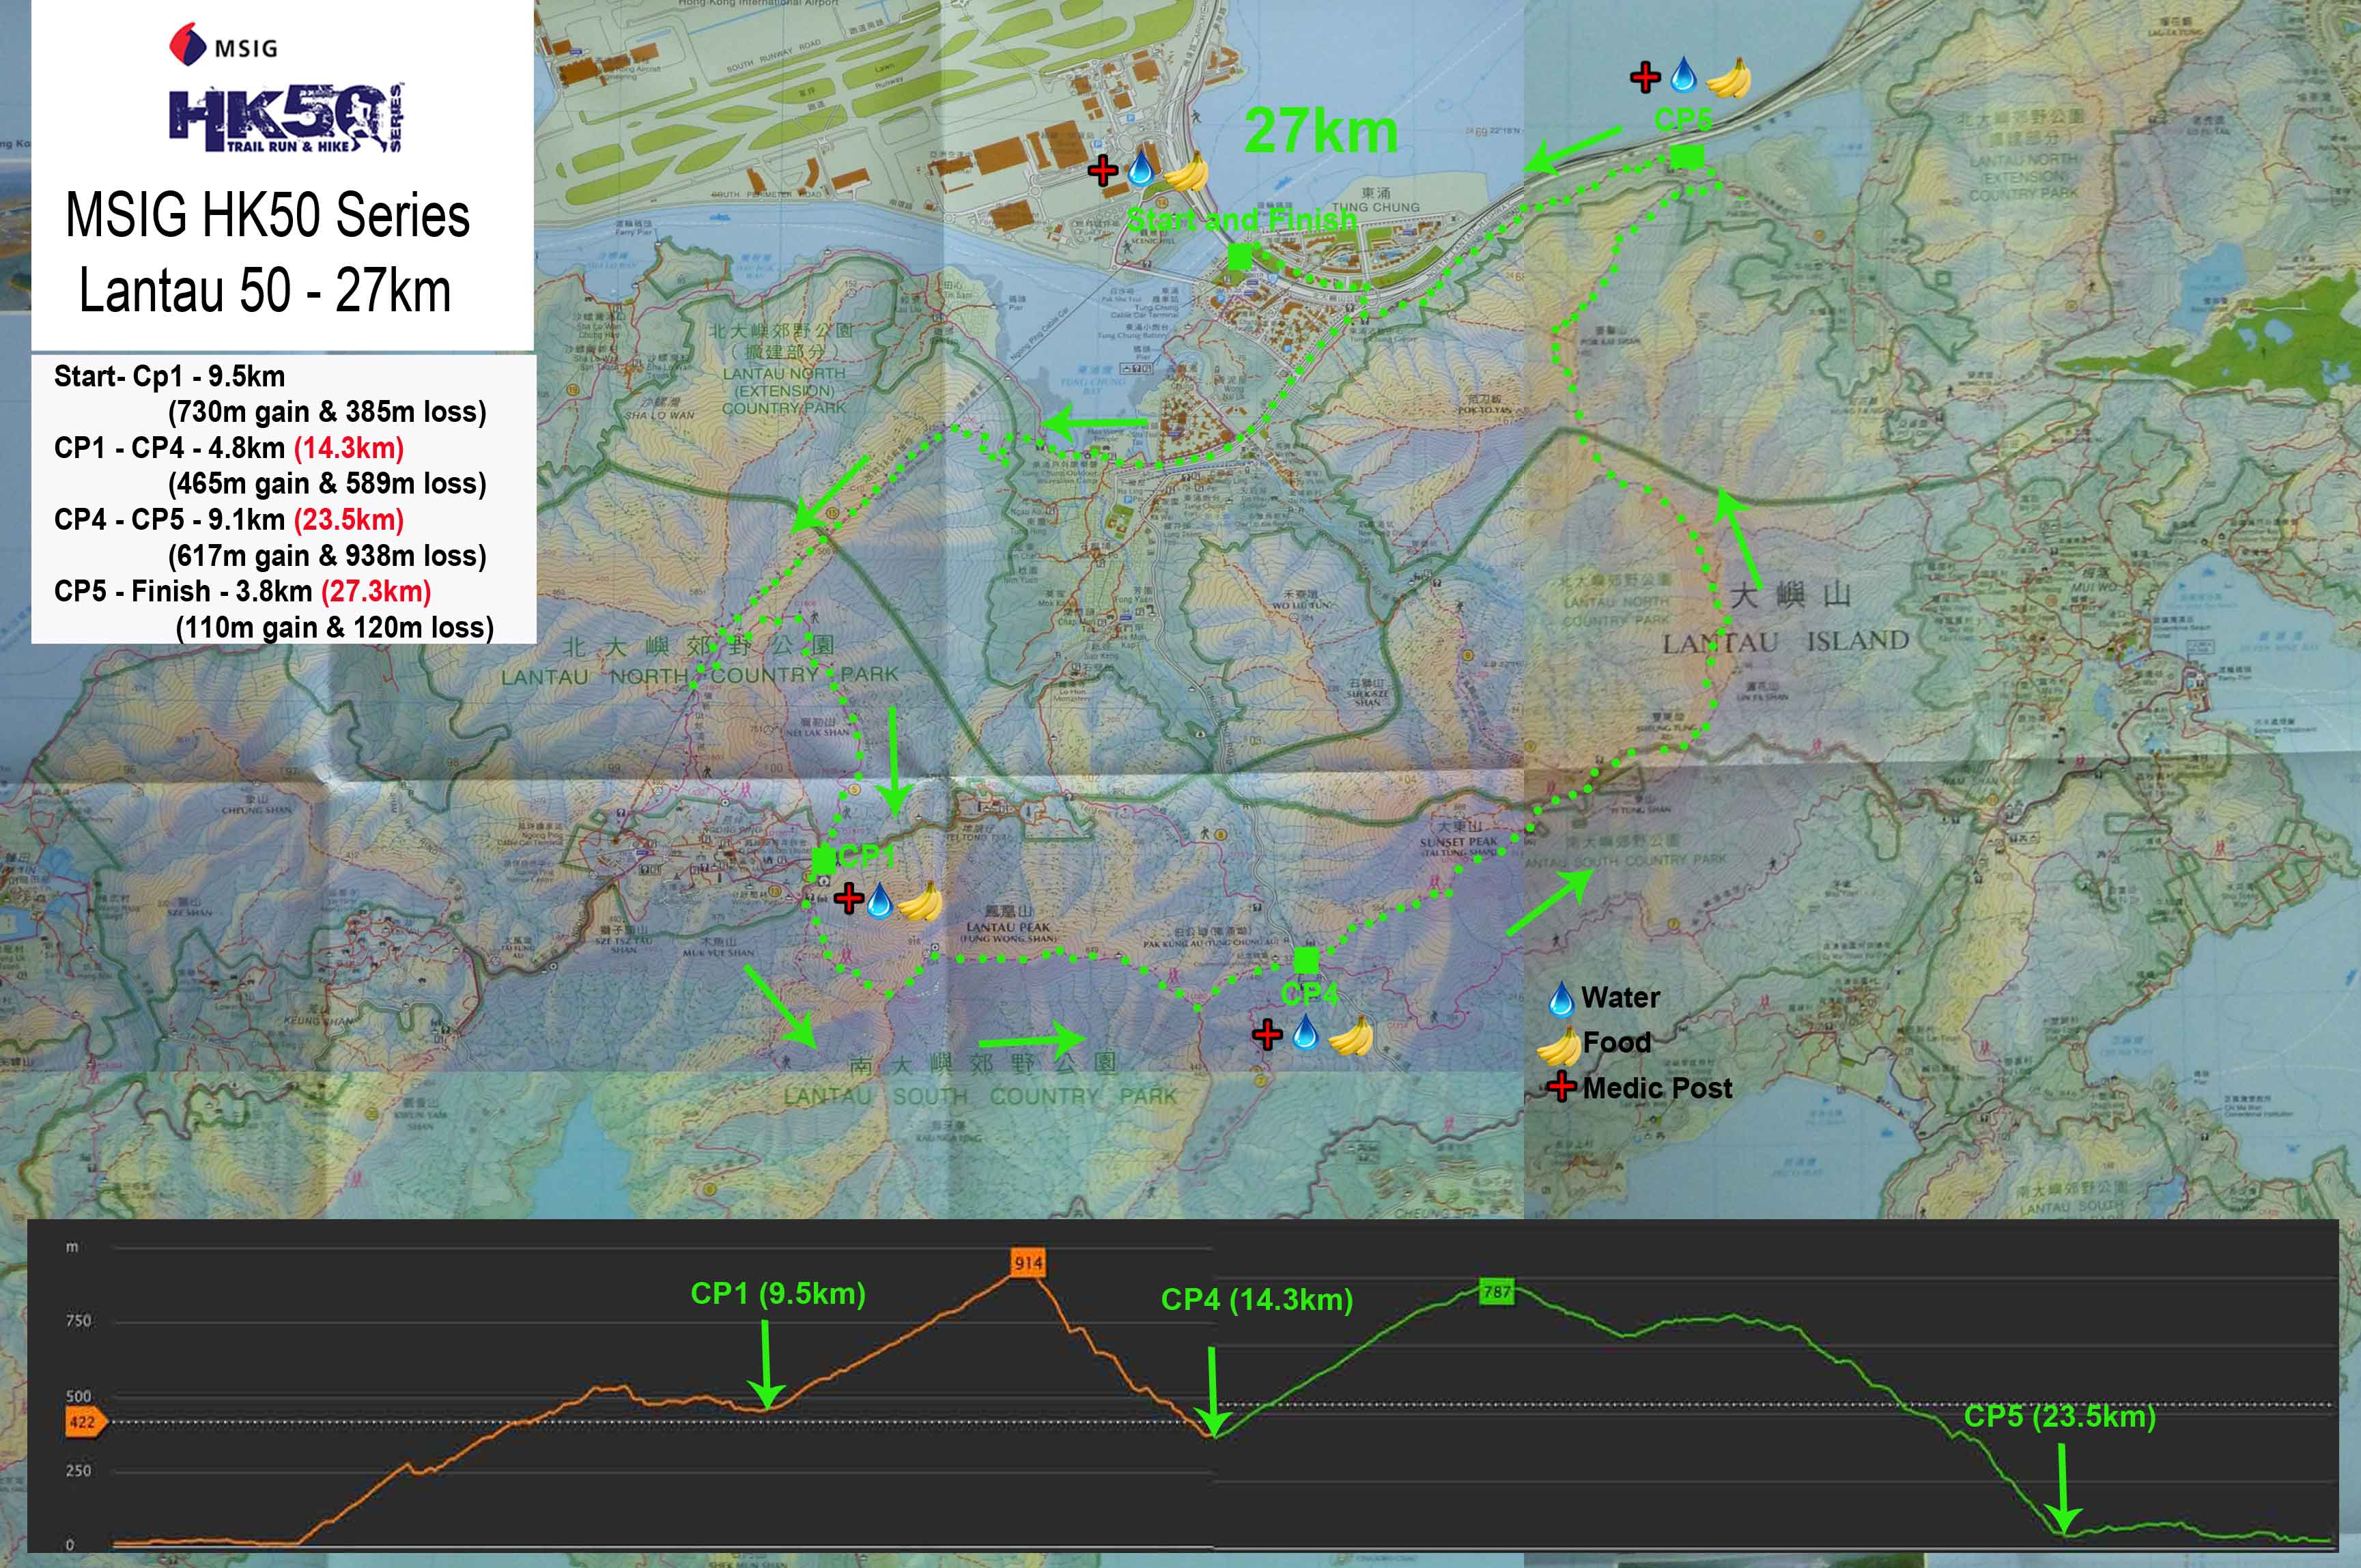This screenshot has width=2361, height=1568.
Task: Click the water drop beside Start and Finish
Action: [x=1140, y=169]
